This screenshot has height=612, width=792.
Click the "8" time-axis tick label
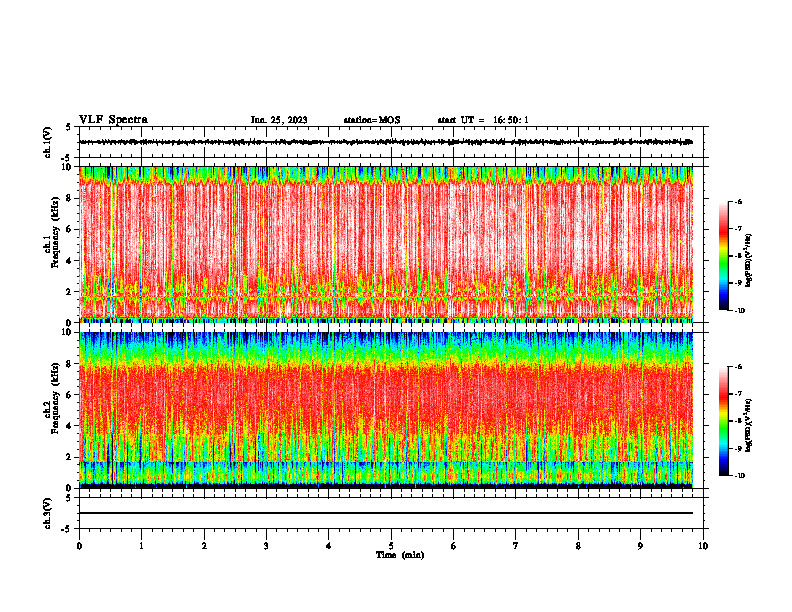coord(578,546)
